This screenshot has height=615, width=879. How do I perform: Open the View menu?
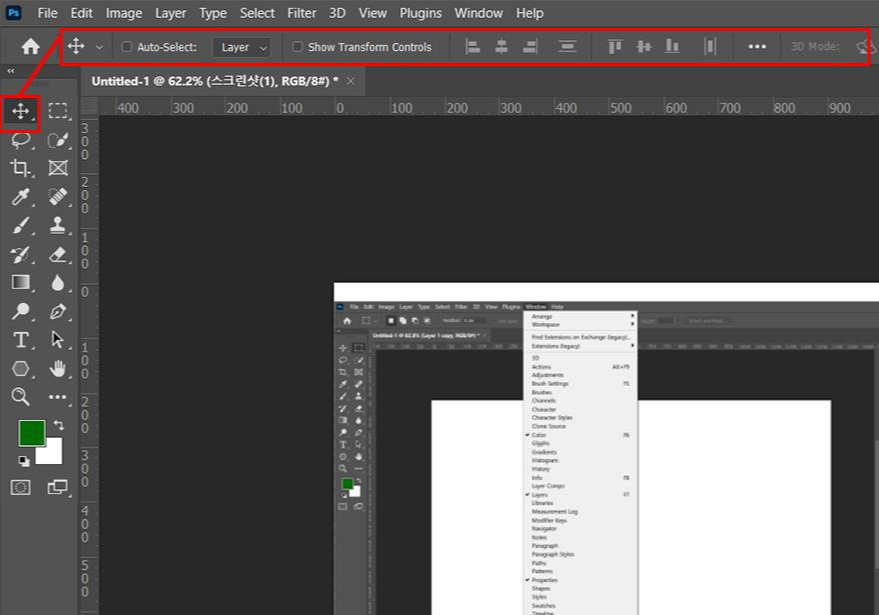pos(372,13)
